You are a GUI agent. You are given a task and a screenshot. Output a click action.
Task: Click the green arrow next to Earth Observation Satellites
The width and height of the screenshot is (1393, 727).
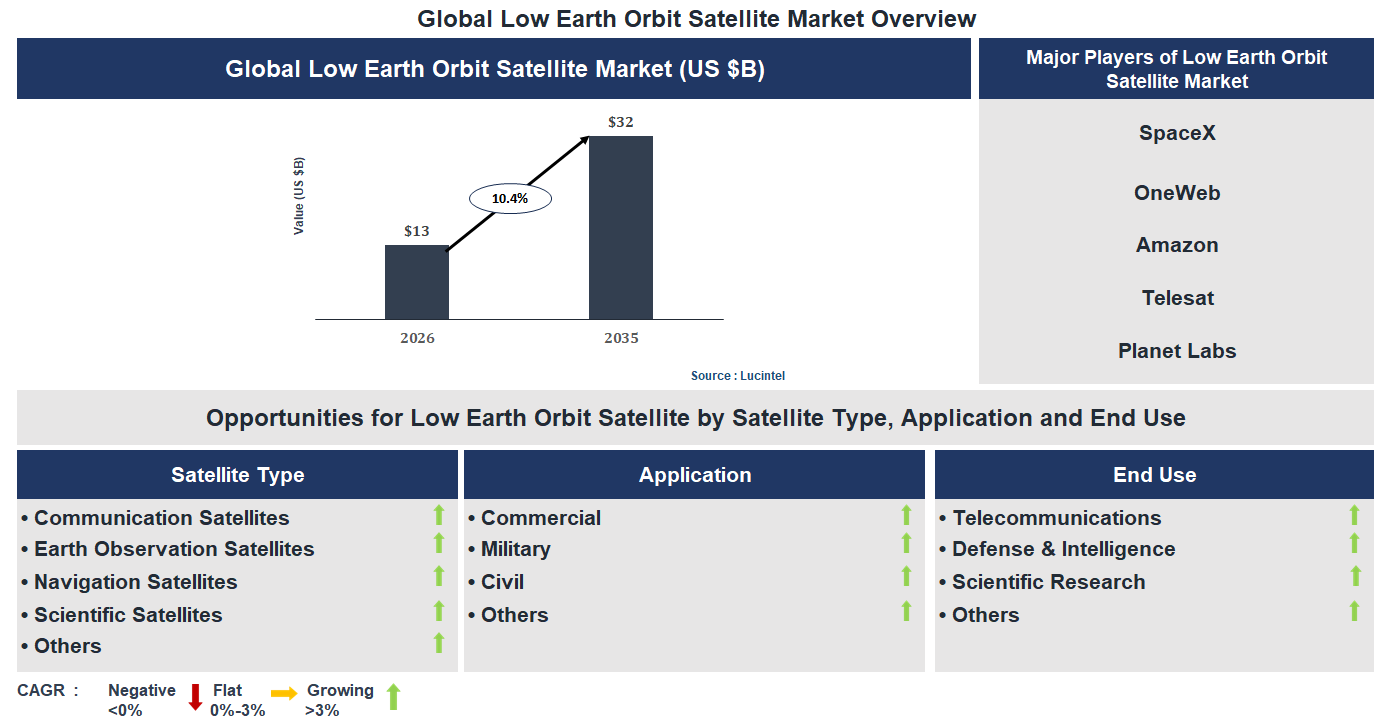(438, 543)
